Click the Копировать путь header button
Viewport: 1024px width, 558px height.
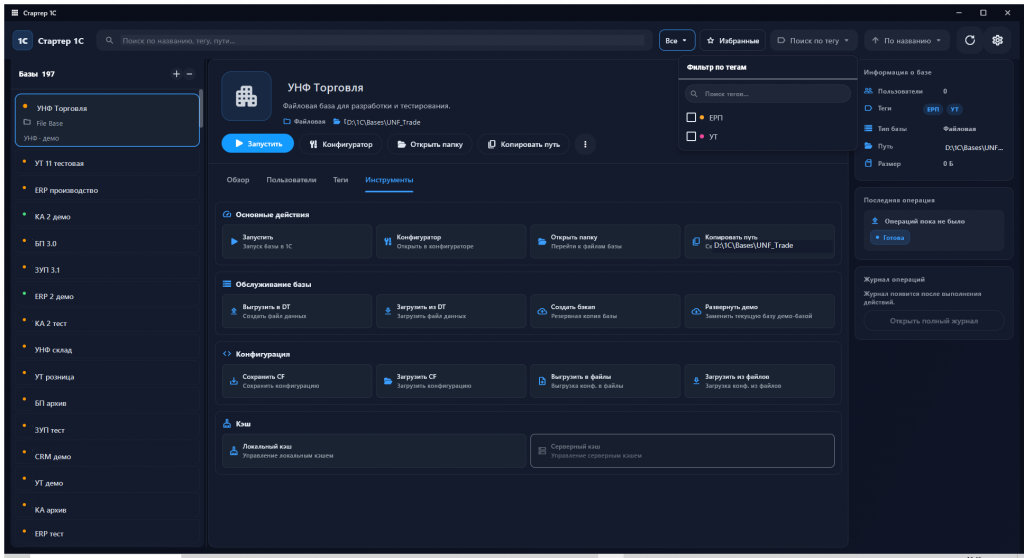pos(524,144)
